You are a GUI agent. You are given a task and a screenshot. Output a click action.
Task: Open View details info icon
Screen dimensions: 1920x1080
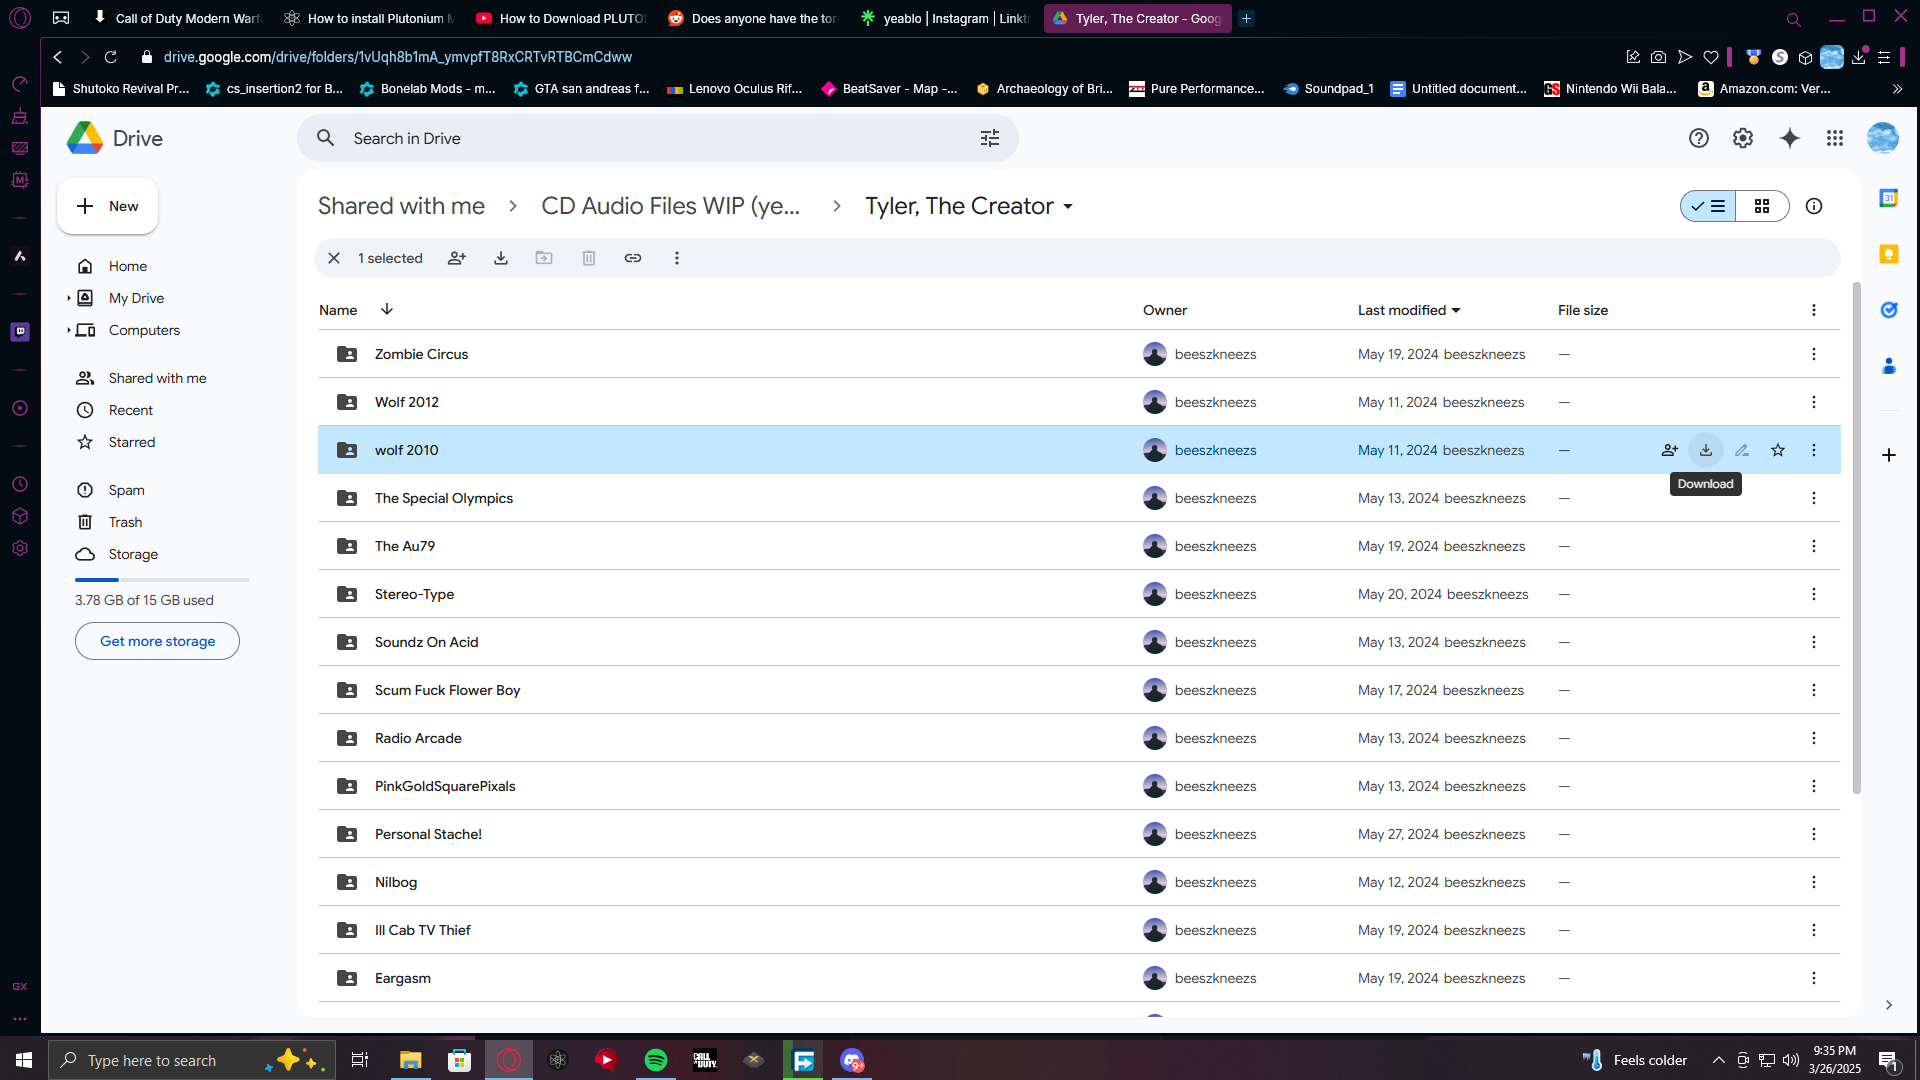click(1813, 206)
